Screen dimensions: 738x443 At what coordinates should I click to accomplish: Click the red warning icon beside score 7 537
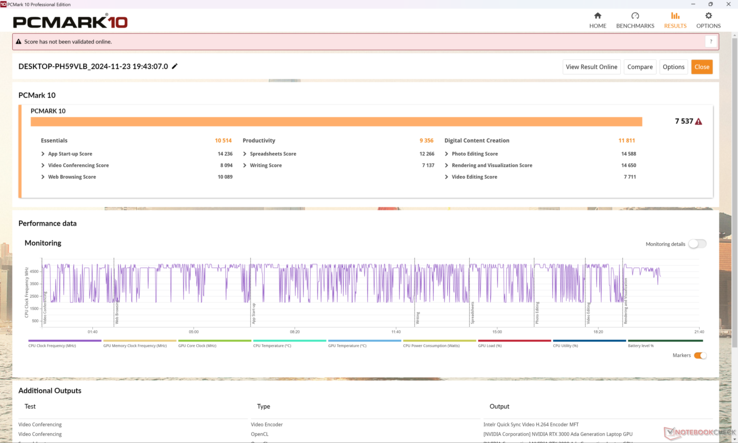click(x=699, y=121)
